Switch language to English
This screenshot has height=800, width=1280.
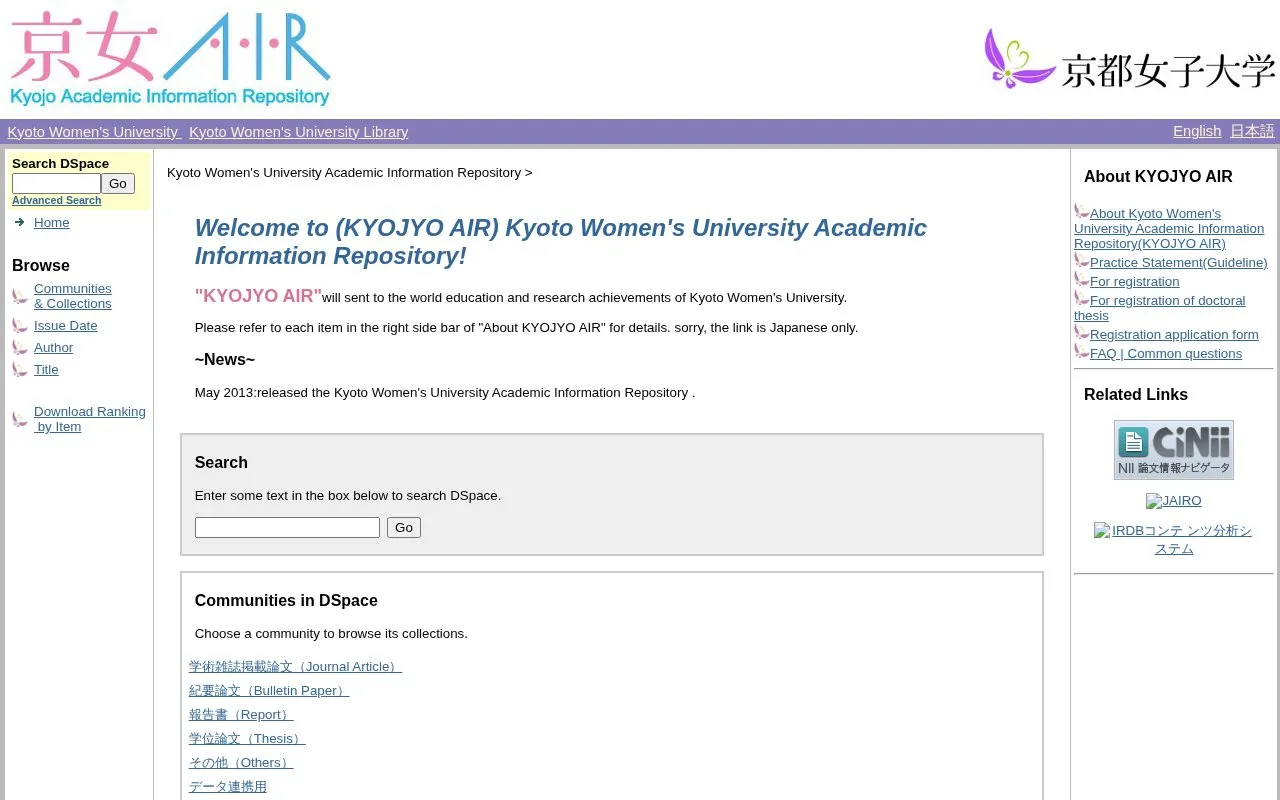[x=1197, y=131]
